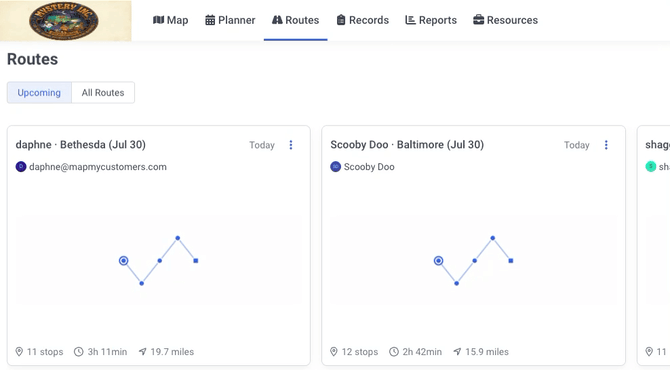
Task: Click the map icon in navigation
Action: 159,20
